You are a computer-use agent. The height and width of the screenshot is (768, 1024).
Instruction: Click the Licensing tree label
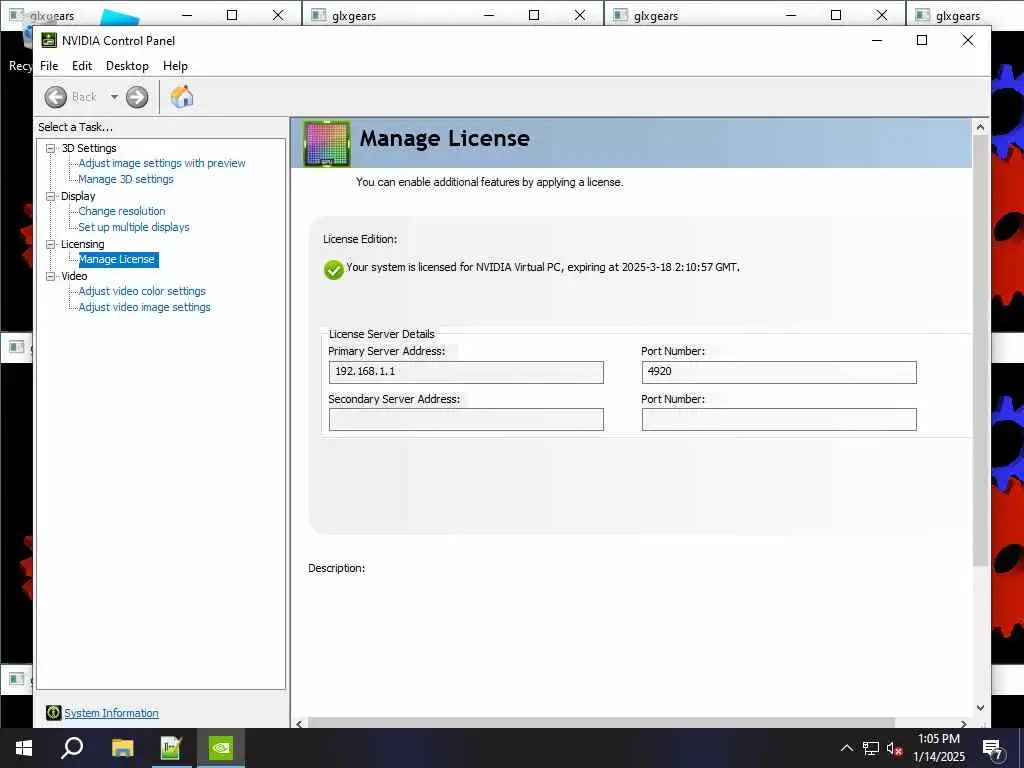pos(82,244)
